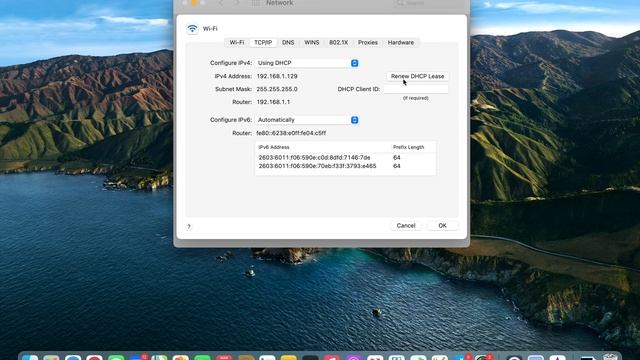
Task: Switch to the 802.1X tab
Action: [338, 42]
